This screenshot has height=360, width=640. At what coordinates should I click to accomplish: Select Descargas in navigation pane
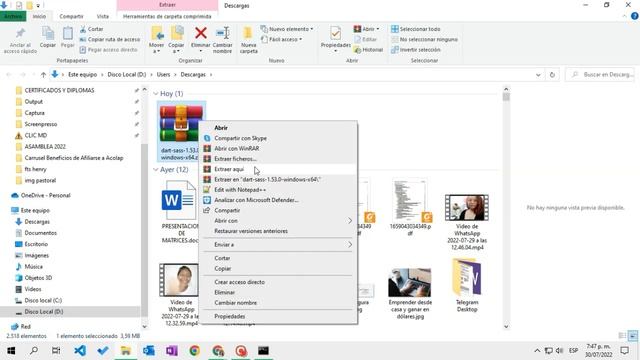[x=37, y=222]
